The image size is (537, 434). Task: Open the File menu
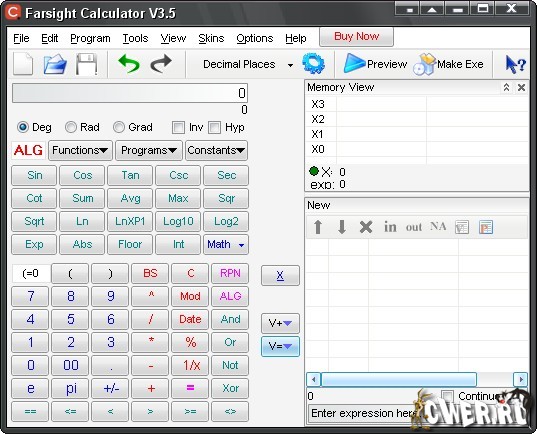pos(21,38)
